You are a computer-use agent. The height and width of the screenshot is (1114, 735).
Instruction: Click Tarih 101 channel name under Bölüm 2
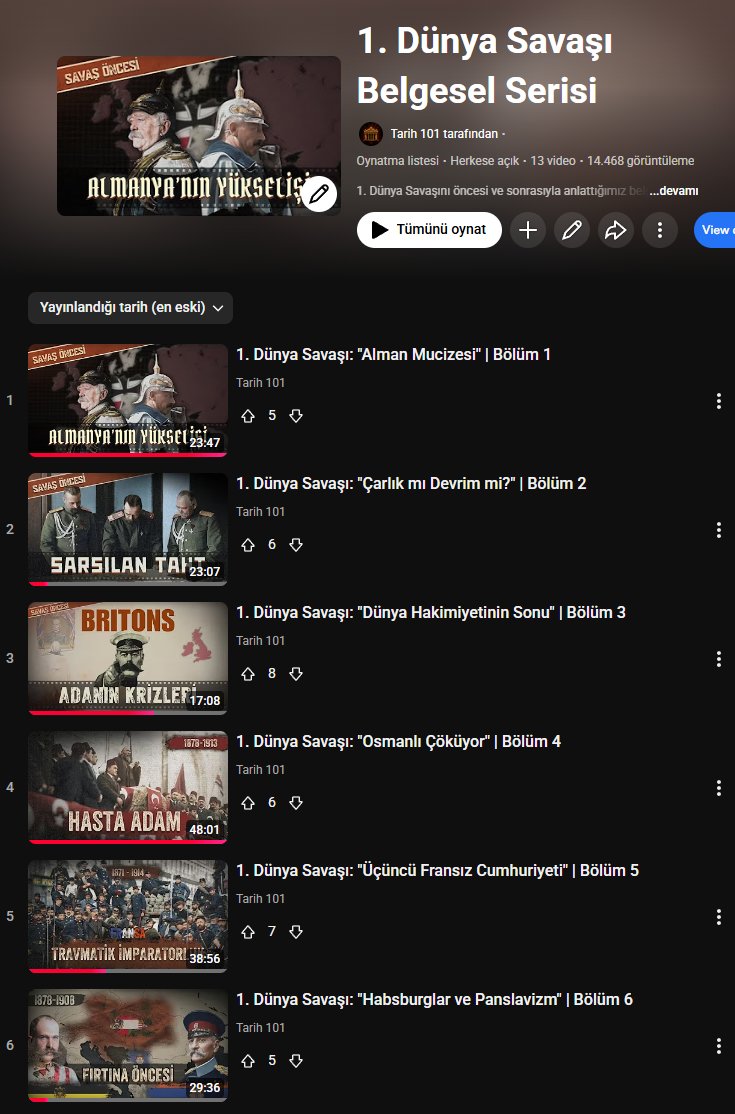pos(261,512)
